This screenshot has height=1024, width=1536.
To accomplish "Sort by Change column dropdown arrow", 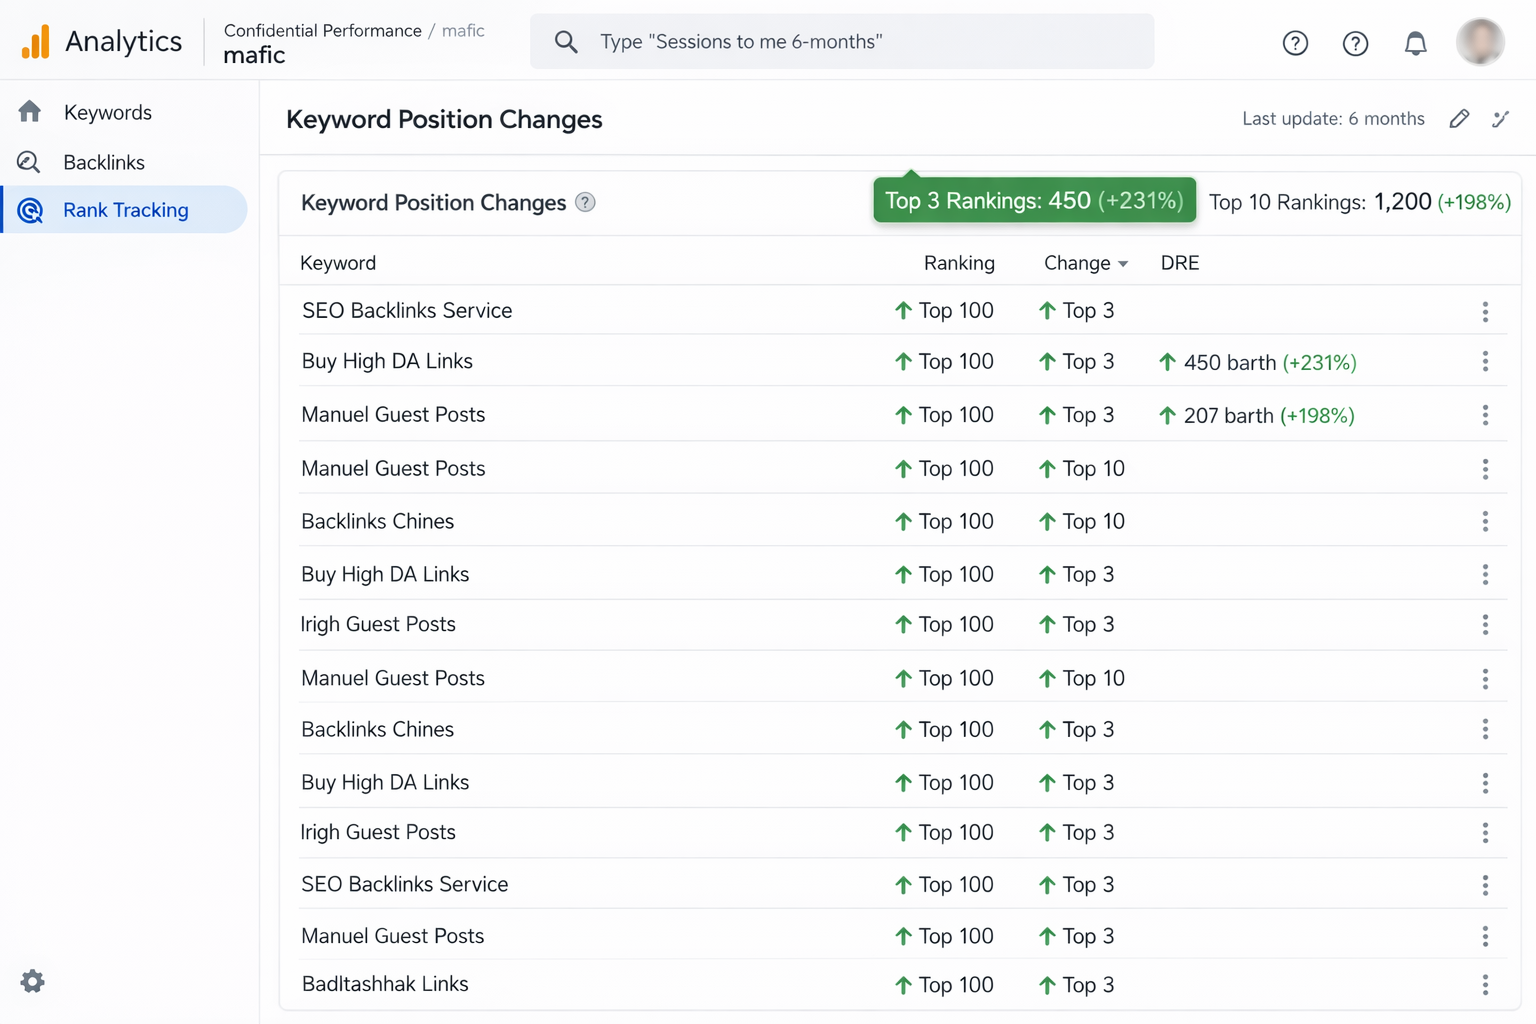I will pos(1123,264).
